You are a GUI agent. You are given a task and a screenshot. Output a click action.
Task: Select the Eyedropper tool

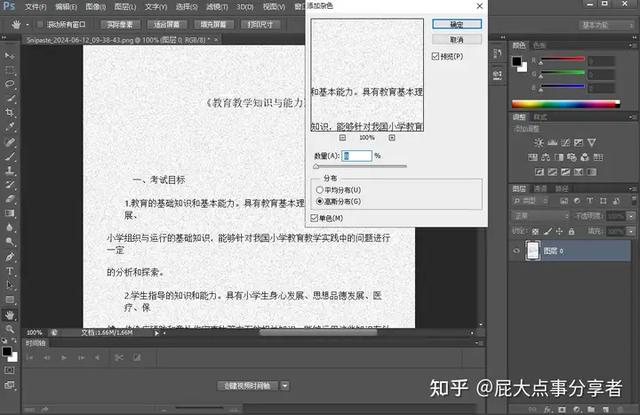pyautogui.click(x=9, y=127)
